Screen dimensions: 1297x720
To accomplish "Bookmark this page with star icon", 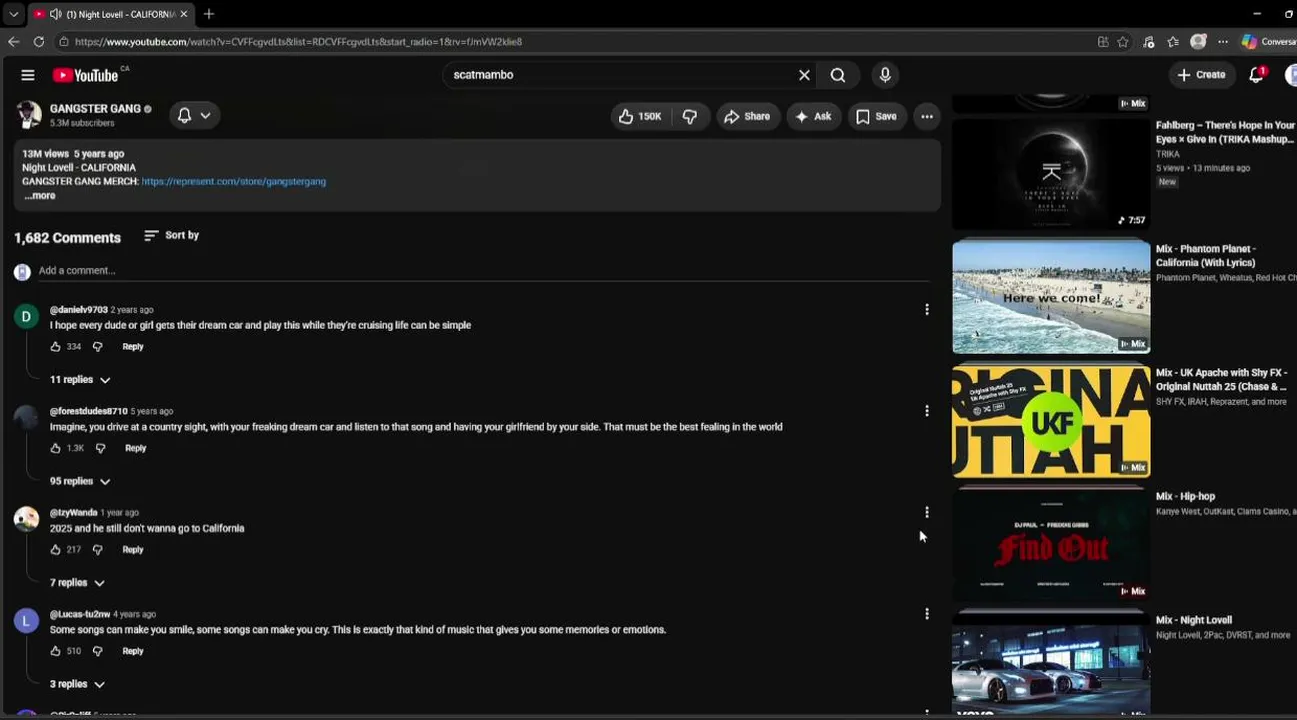I will coord(1123,42).
